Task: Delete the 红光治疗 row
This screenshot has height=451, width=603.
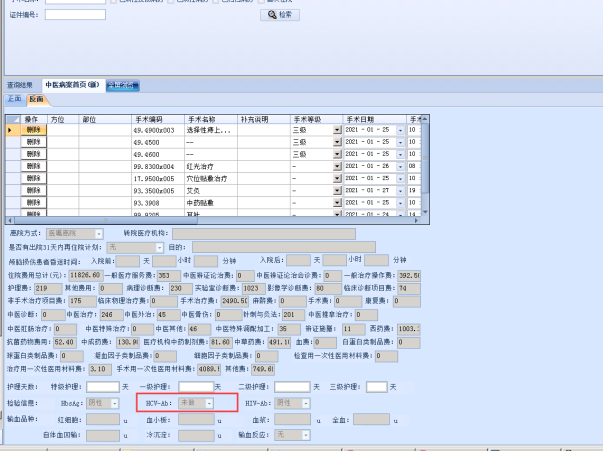Action: click(x=33, y=166)
